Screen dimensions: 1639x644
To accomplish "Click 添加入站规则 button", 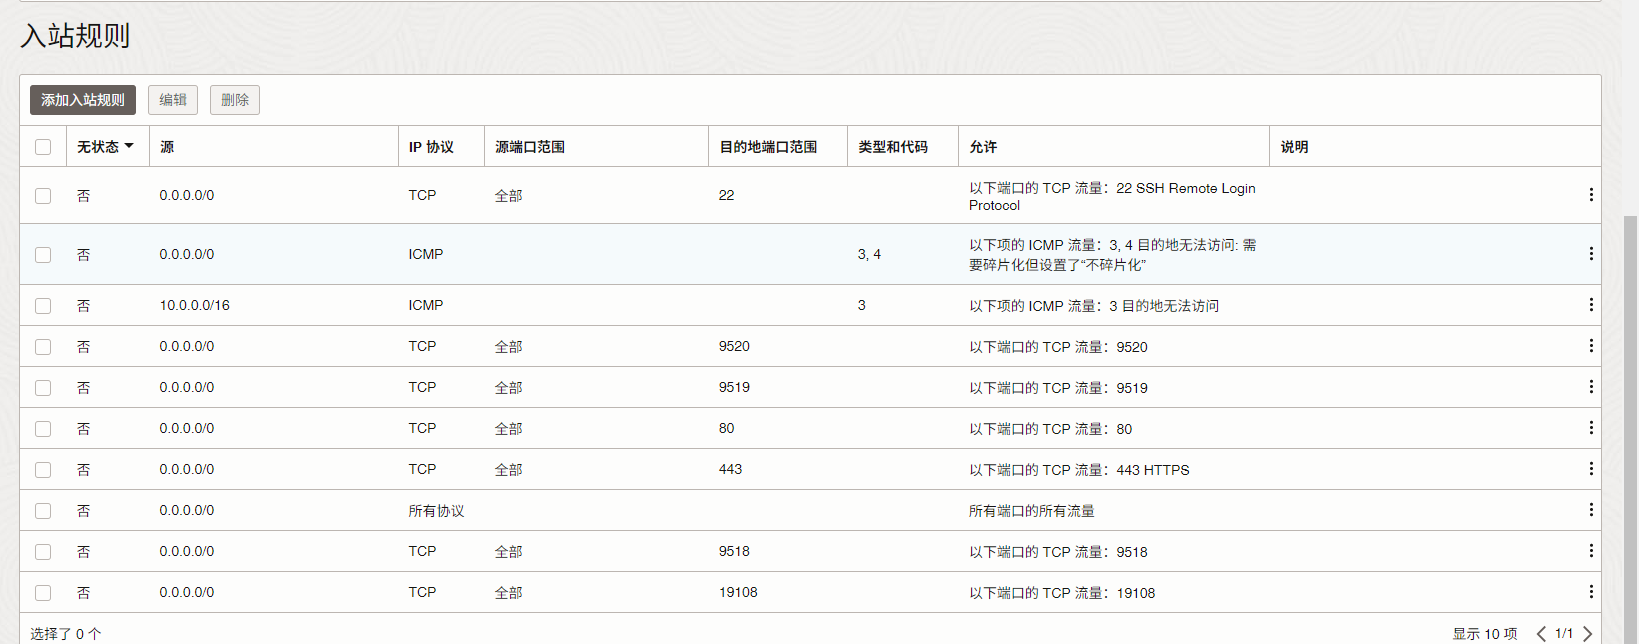I will pyautogui.click(x=83, y=100).
